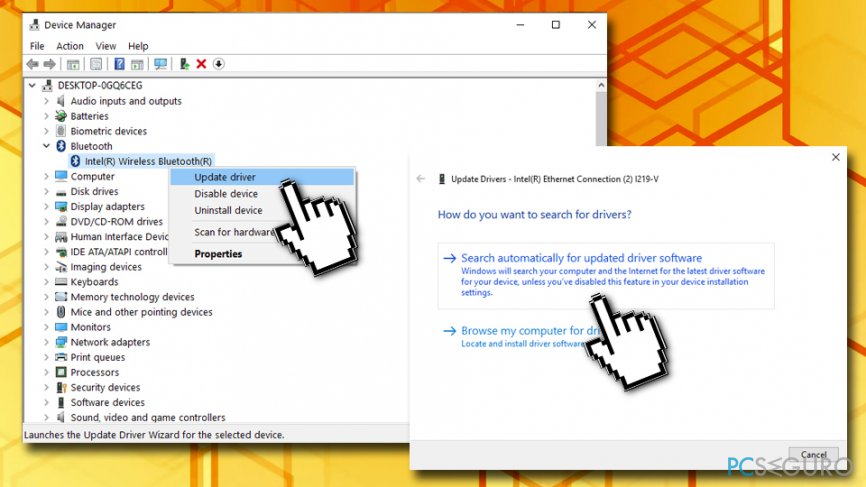Click Cancel in Update Drivers dialog
This screenshot has height=487, width=866.
tap(814, 454)
